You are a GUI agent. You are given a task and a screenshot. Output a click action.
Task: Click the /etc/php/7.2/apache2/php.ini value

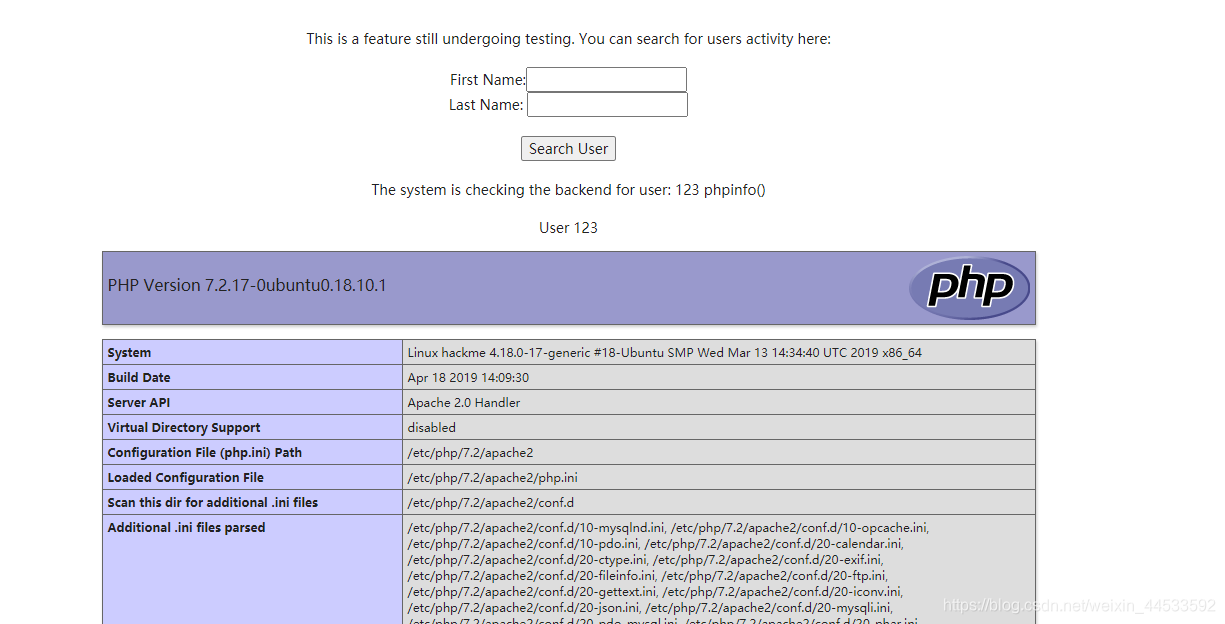coord(492,477)
